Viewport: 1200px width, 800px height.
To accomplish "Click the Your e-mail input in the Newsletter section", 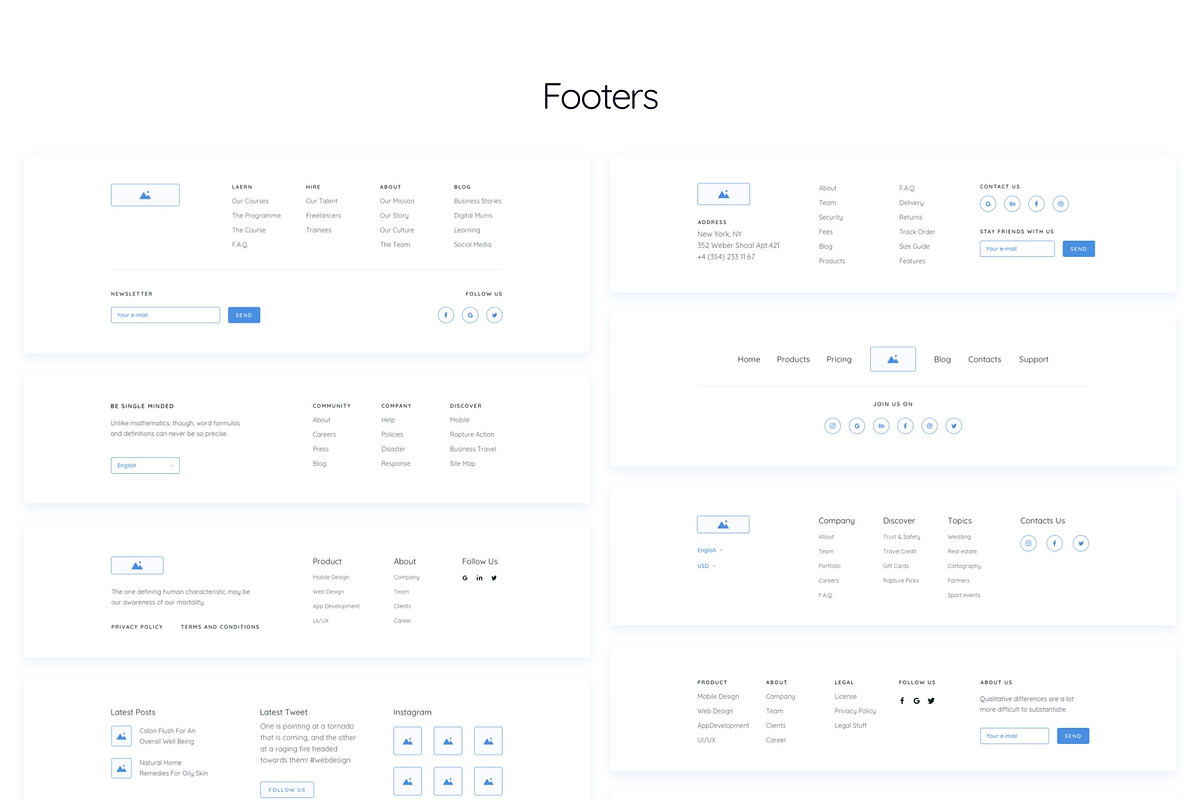I will [165, 314].
